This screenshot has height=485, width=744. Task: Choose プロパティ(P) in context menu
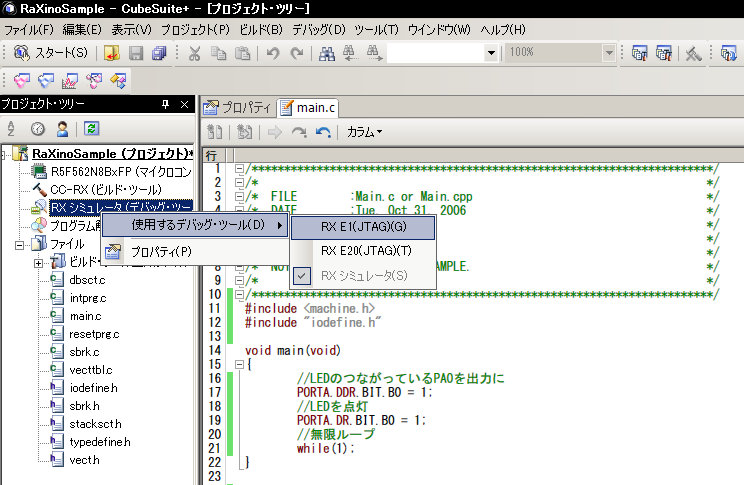pyautogui.click(x=195, y=252)
